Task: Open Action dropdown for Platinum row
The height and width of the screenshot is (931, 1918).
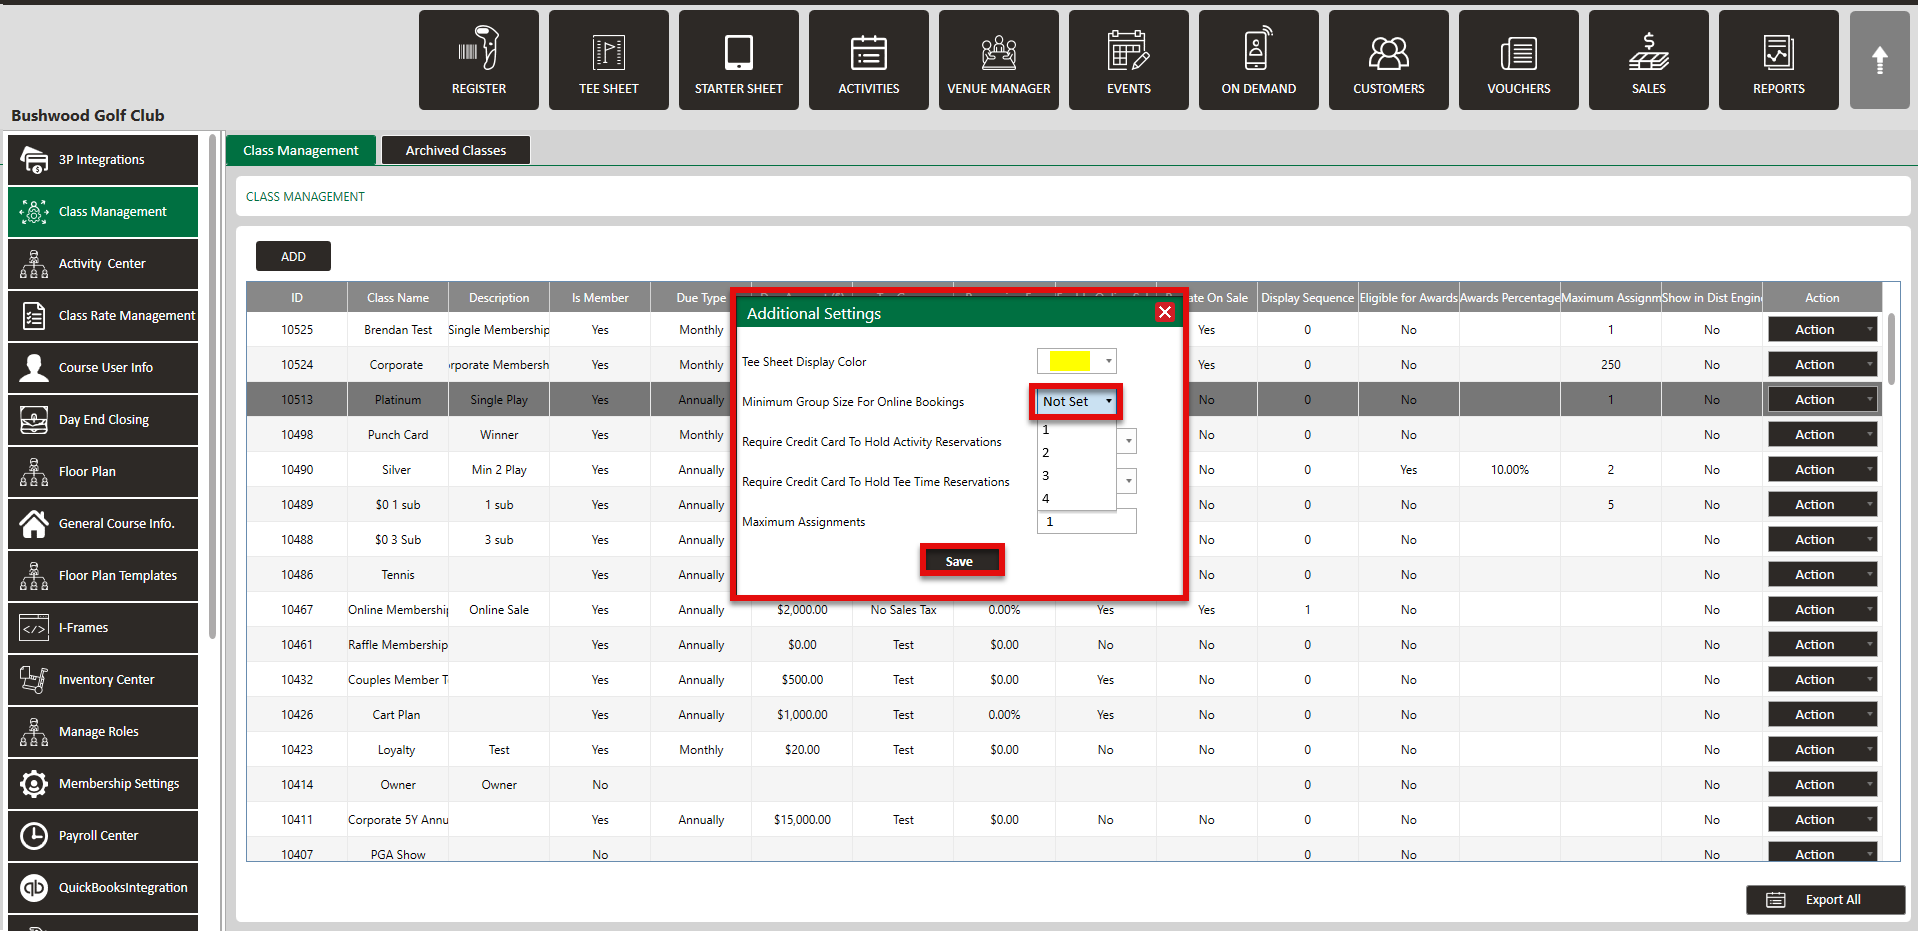Action: click(1822, 400)
